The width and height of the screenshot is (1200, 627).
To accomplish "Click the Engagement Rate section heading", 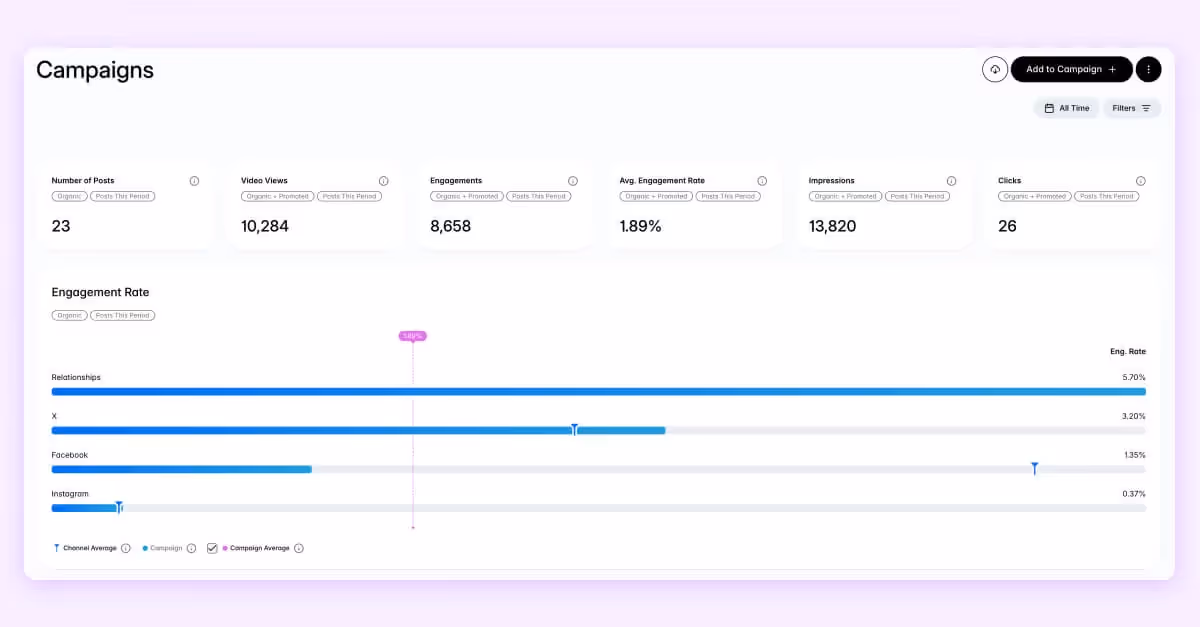I will pos(100,292).
